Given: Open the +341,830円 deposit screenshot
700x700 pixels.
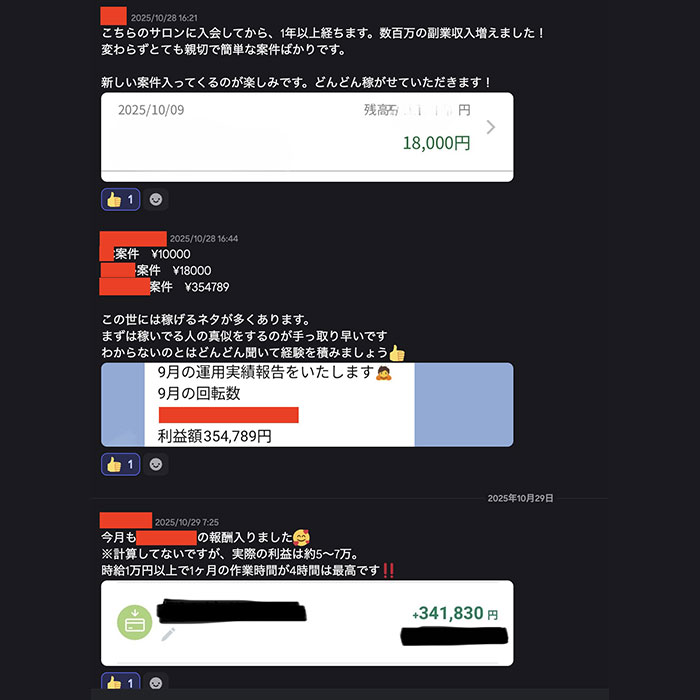Looking at the screenshot, I should point(307,623).
